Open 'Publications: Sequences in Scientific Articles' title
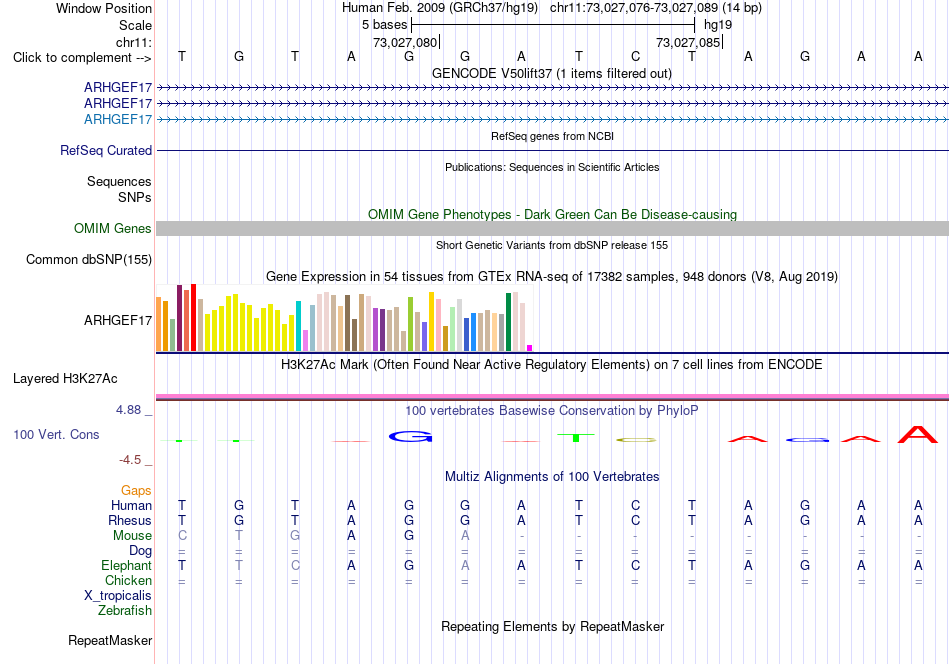Screen dimensions: 950x664 [552, 167]
